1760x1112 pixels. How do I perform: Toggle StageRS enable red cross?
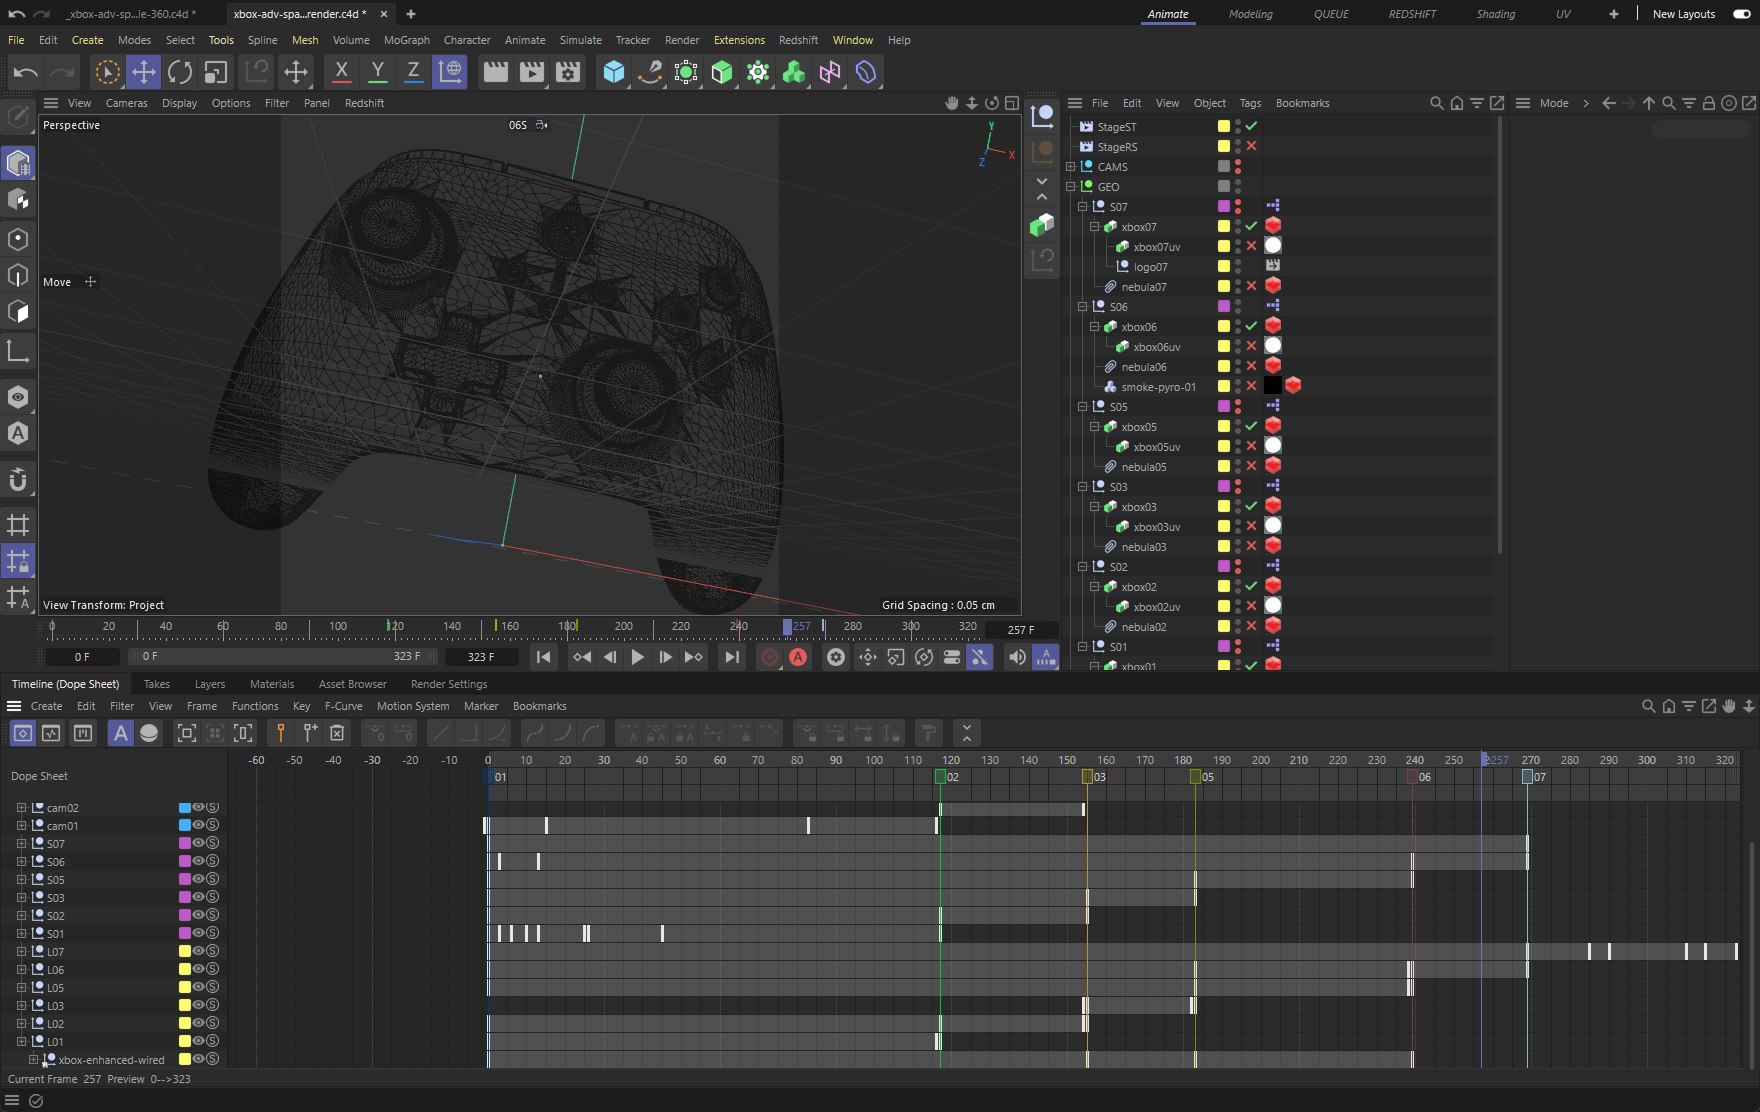(1251, 146)
